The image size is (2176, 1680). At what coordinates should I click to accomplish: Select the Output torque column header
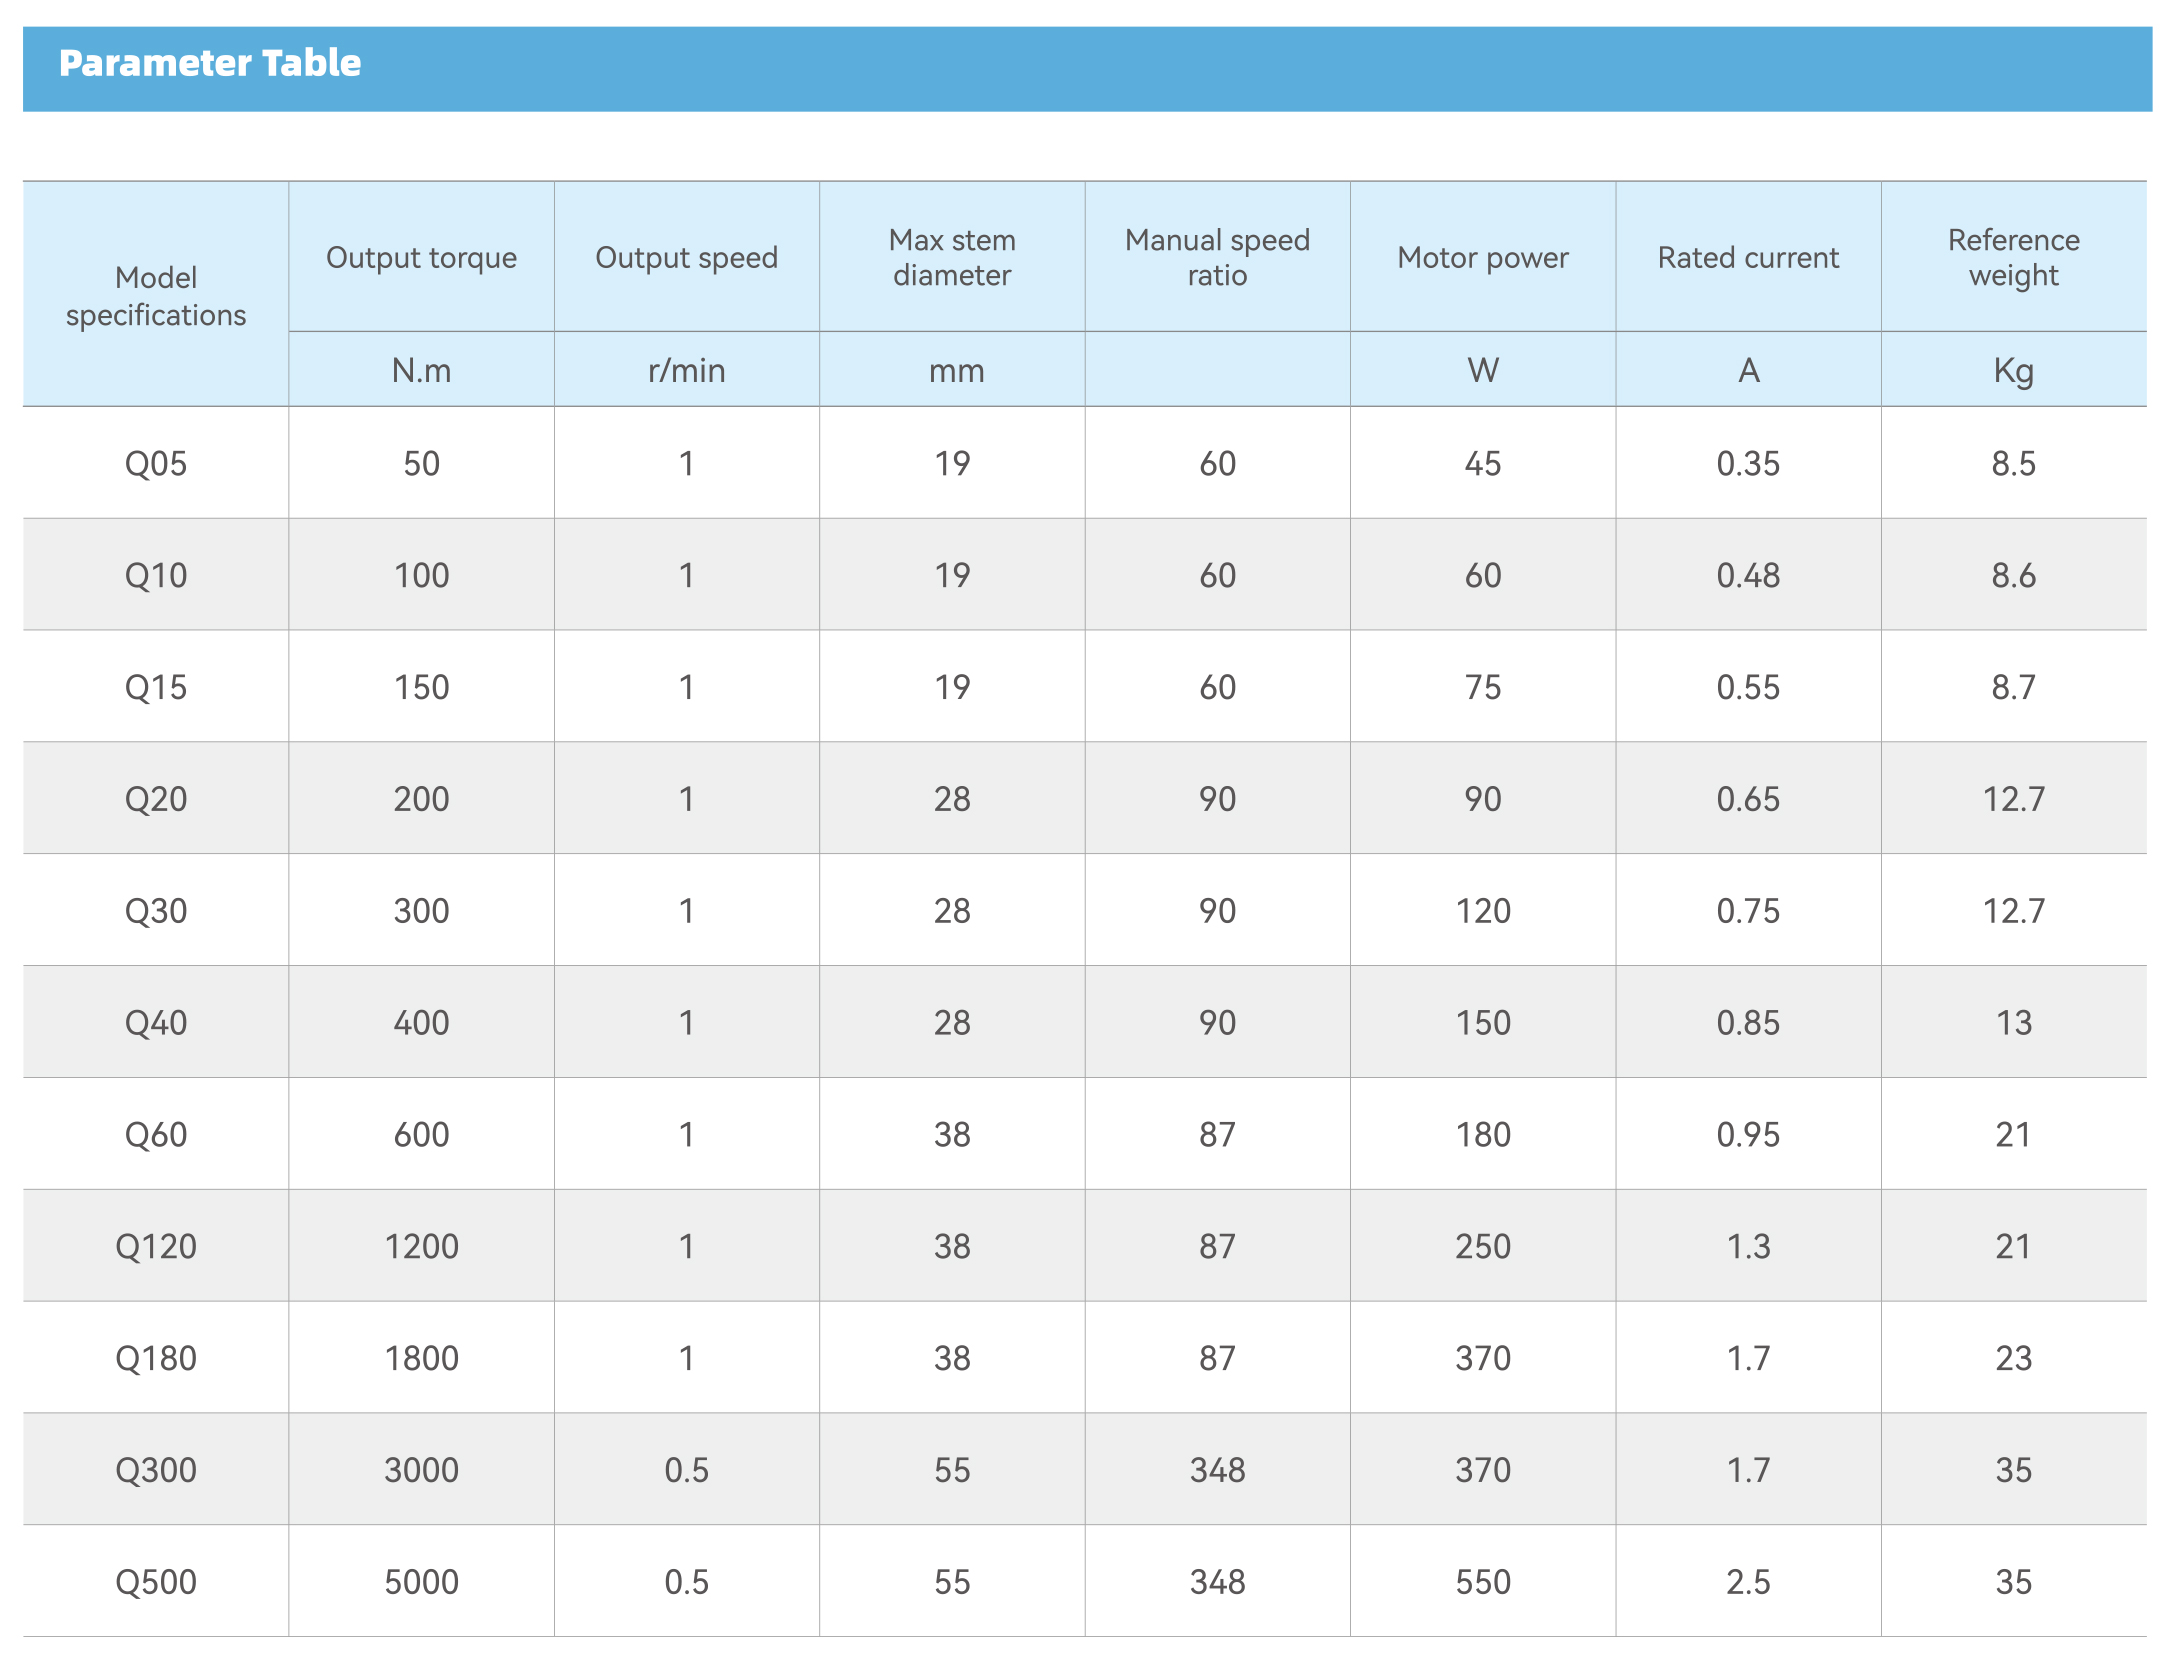coord(421,258)
